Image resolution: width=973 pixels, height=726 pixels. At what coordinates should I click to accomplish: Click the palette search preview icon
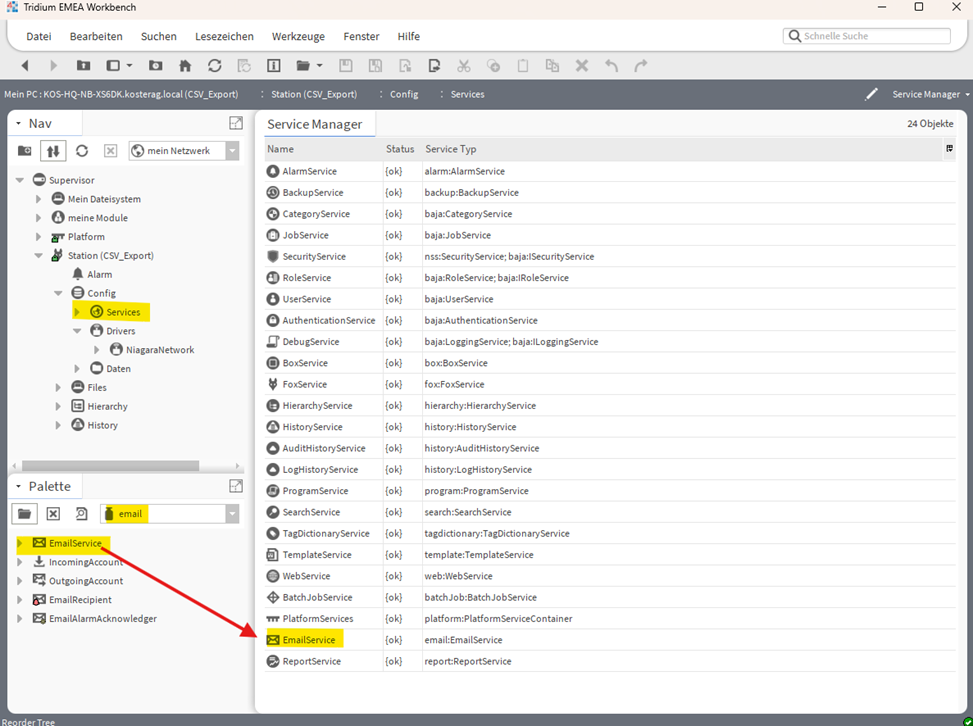tap(82, 513)
